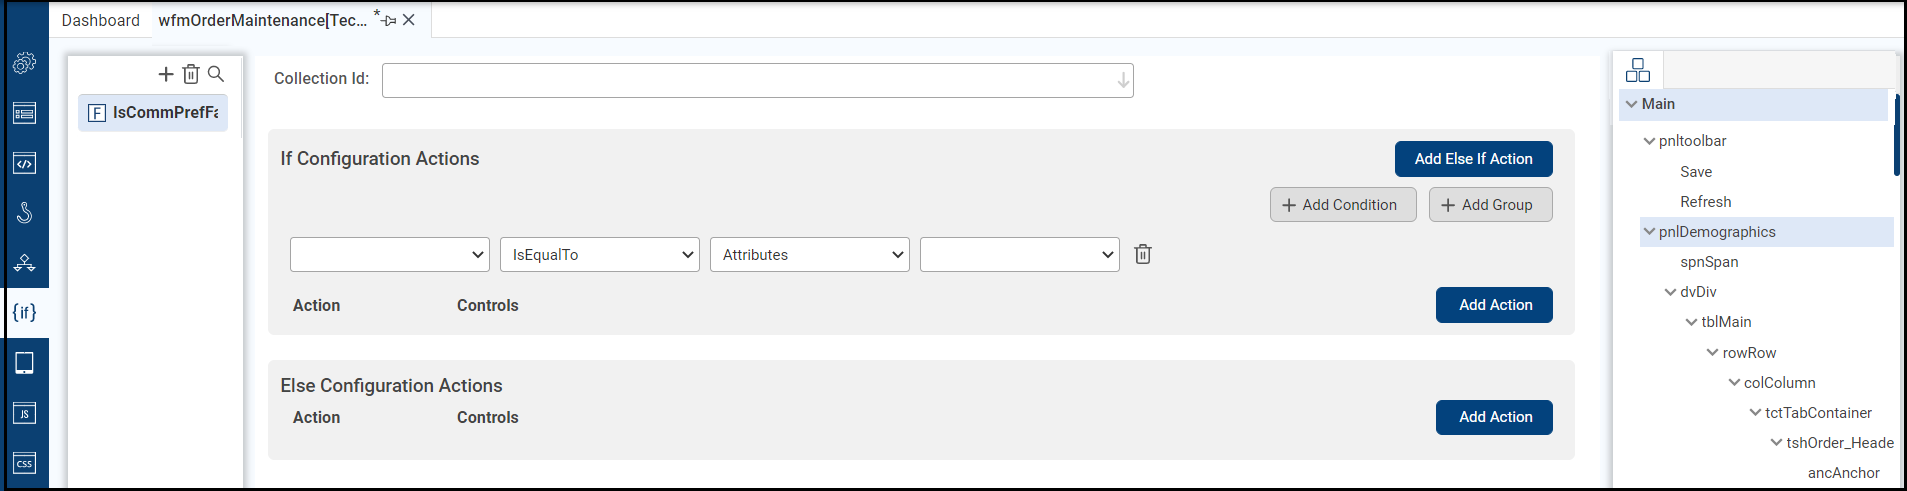Click the Add Condition button
Screen dimensions: 1907x491
coord(1343,205)
